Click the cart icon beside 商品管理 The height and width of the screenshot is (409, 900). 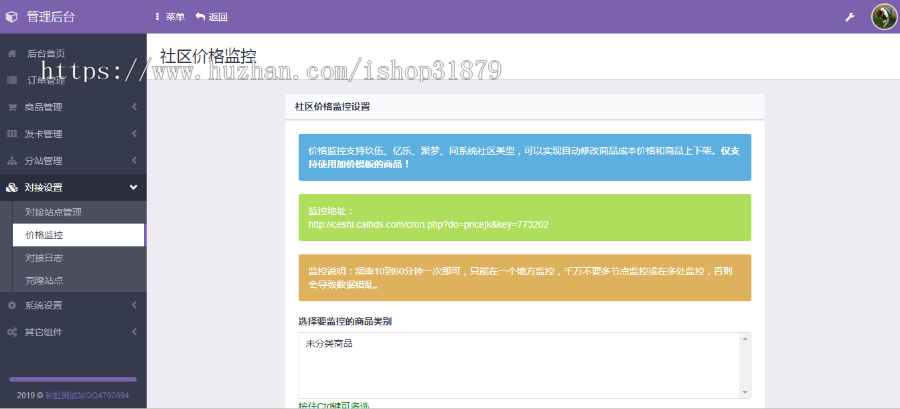[11, 107]
